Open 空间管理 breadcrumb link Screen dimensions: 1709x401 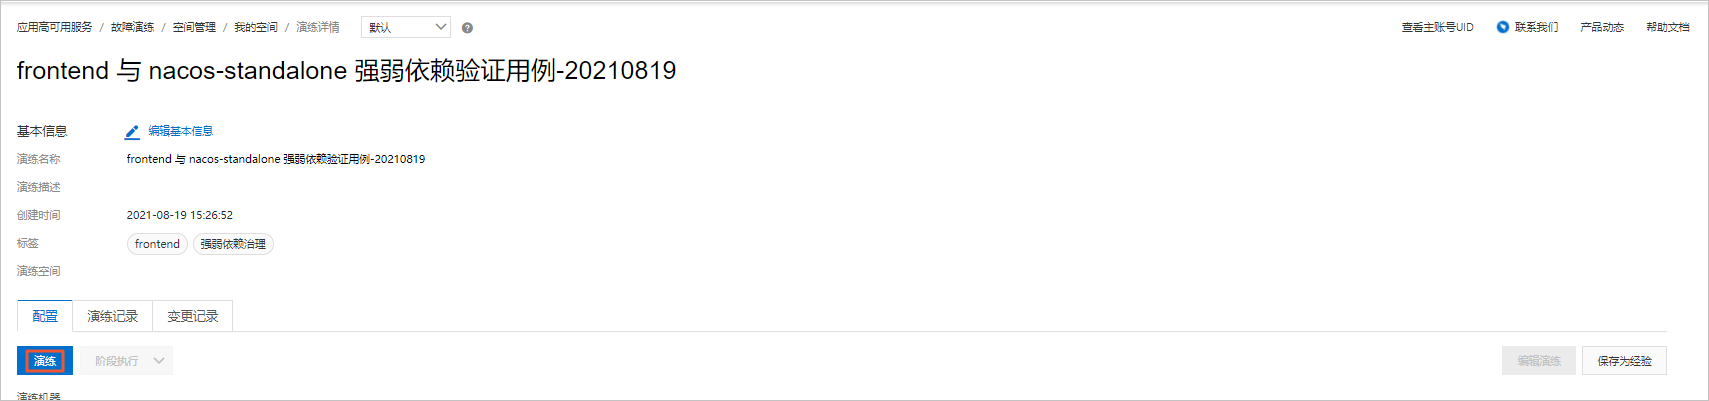(194, 27)
